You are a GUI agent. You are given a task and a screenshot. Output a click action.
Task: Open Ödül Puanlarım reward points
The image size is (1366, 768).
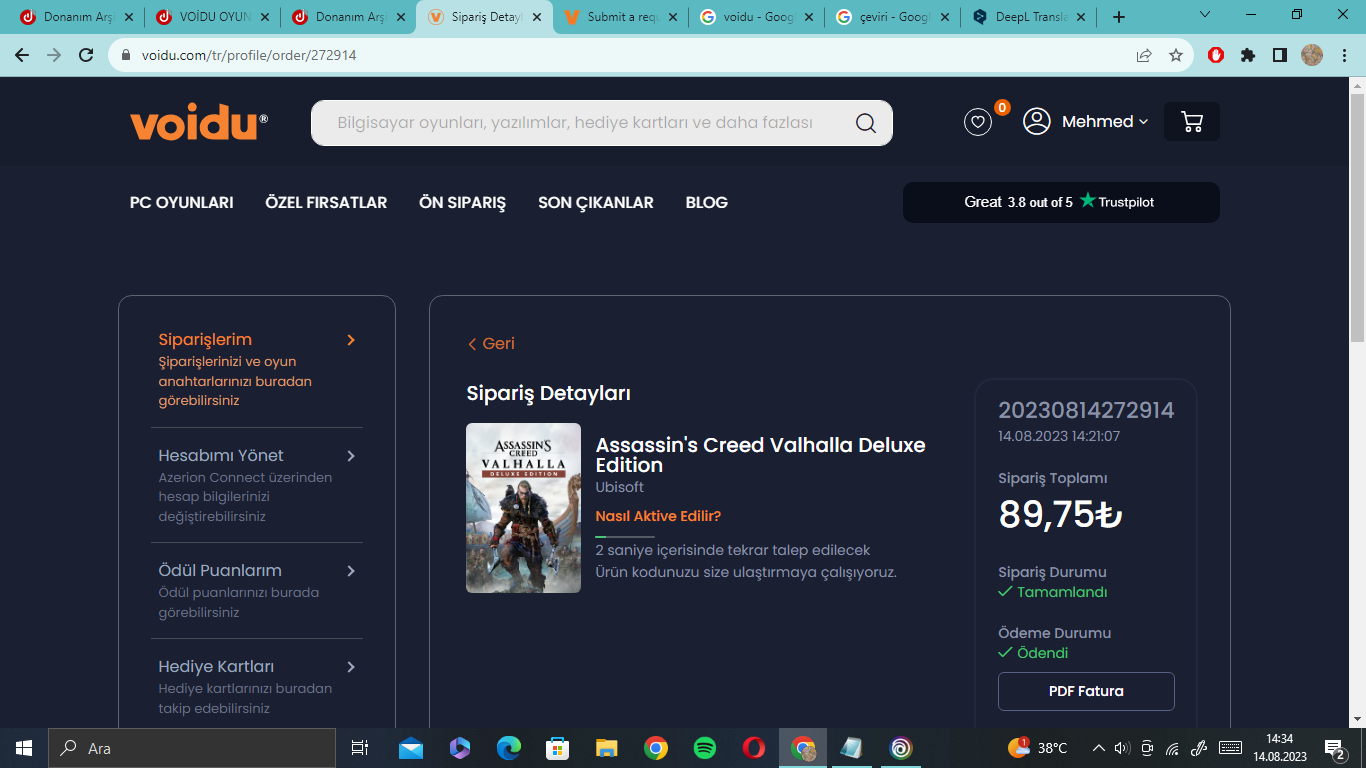pyautogui.click(x=220, y=571)
